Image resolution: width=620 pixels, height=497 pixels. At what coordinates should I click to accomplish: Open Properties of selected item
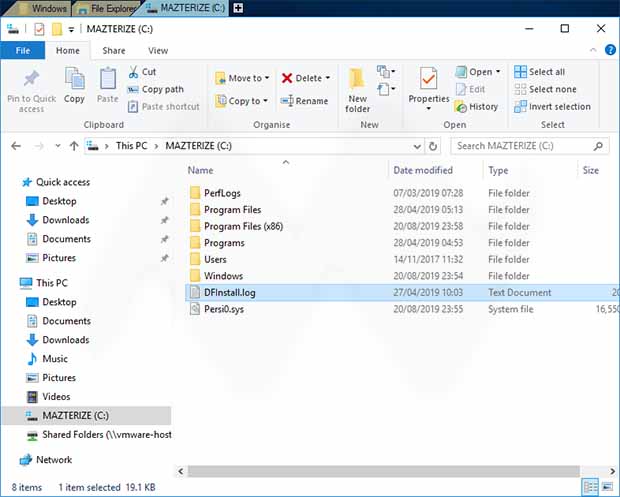[x=429, y=85]
